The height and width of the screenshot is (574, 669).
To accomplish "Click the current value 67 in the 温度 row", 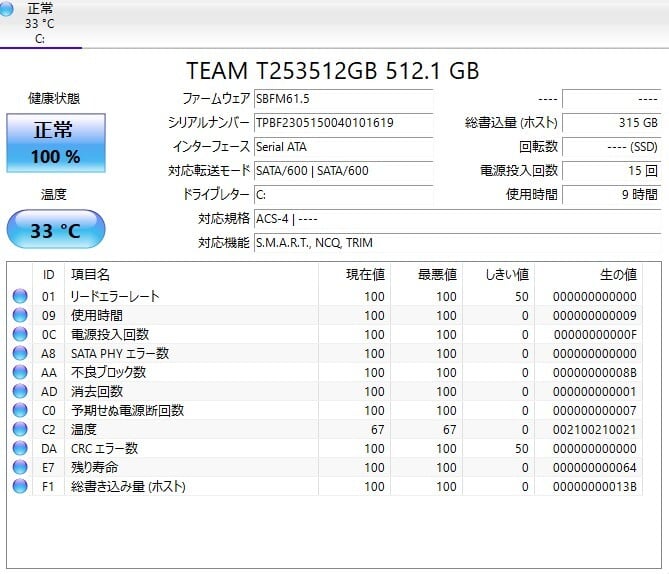I will pyautogui.click(x=377, y=429).
